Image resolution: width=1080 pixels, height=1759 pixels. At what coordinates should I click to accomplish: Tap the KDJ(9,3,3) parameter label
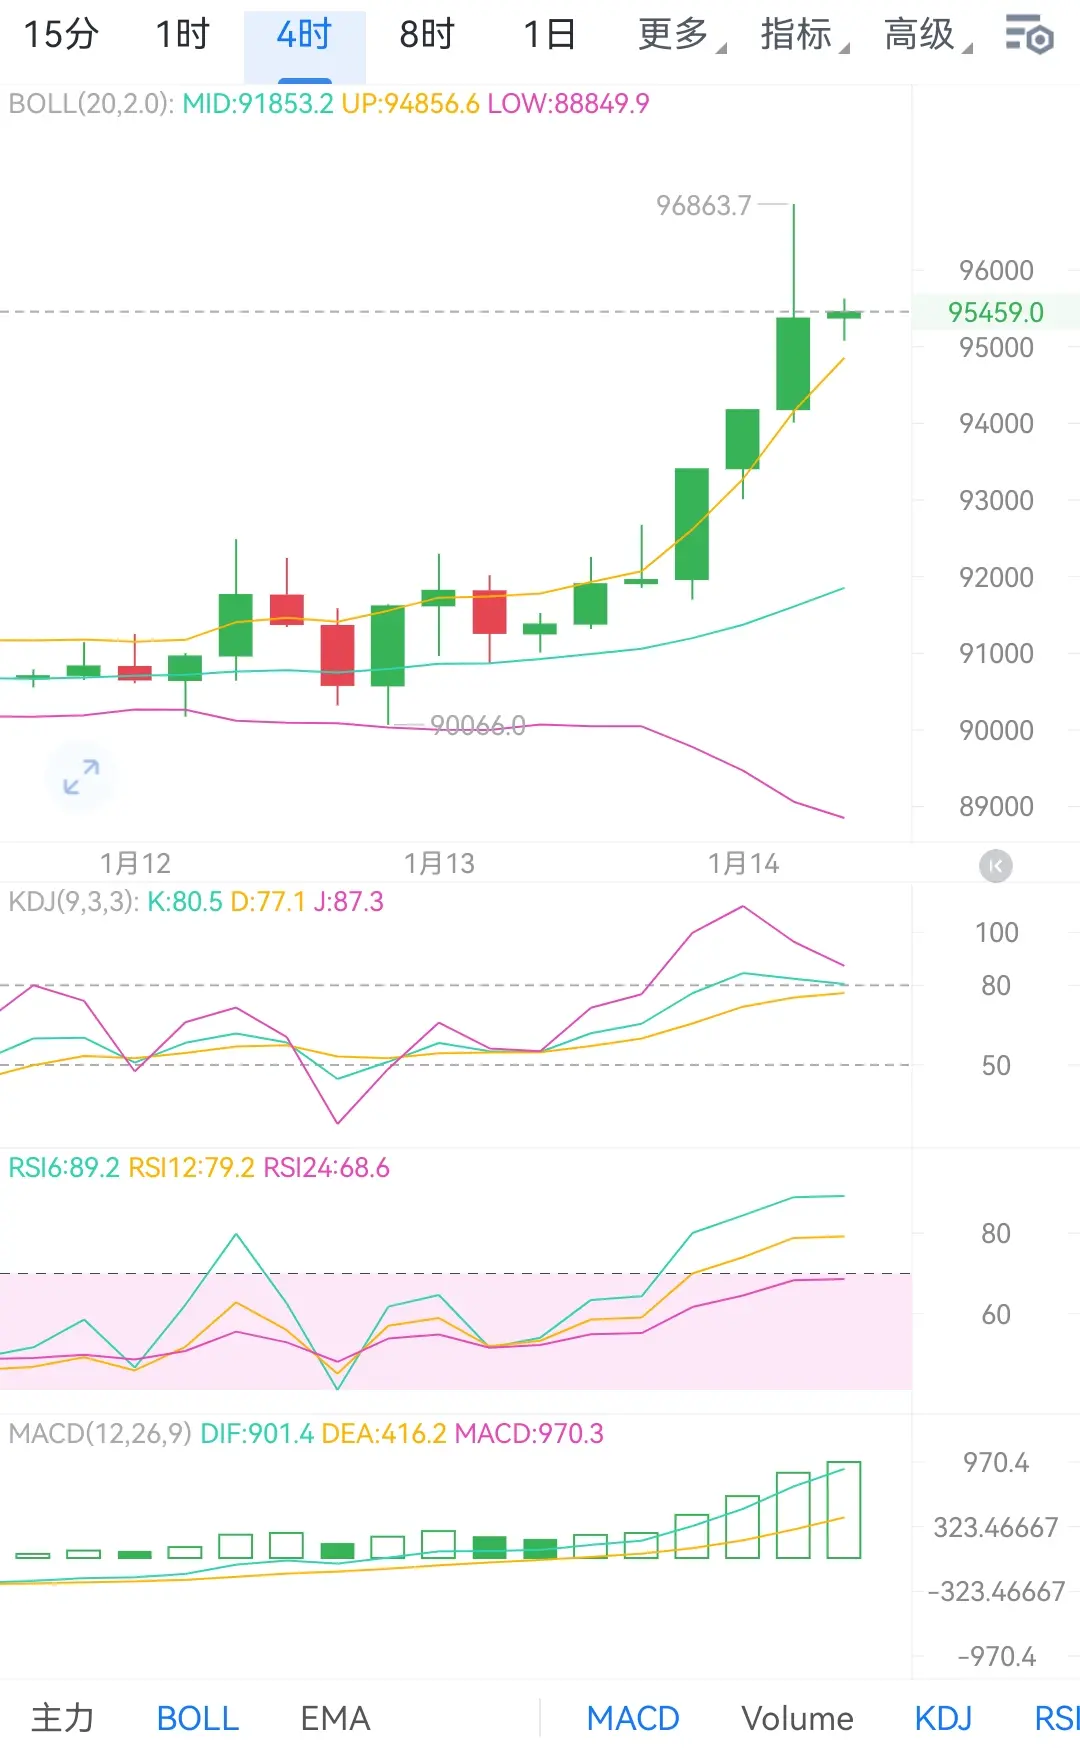coord(73,902)
